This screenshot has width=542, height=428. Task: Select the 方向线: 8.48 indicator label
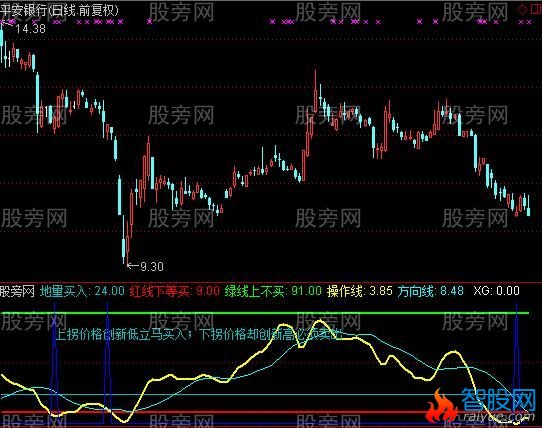click(x=430, y=291)
